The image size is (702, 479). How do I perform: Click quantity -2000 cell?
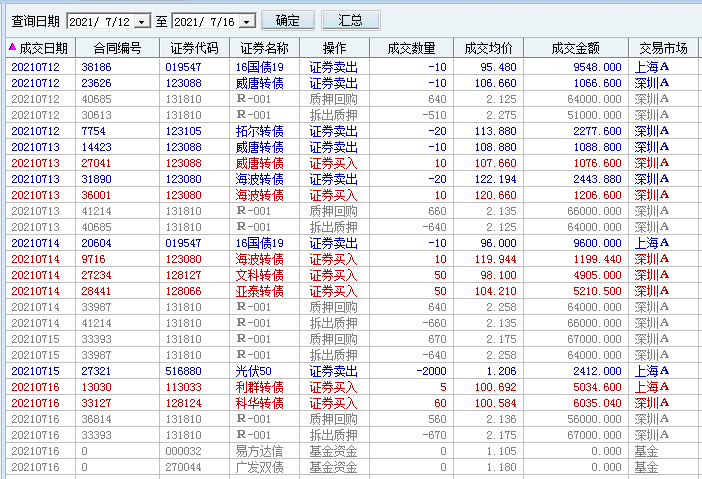coord(431,371)
